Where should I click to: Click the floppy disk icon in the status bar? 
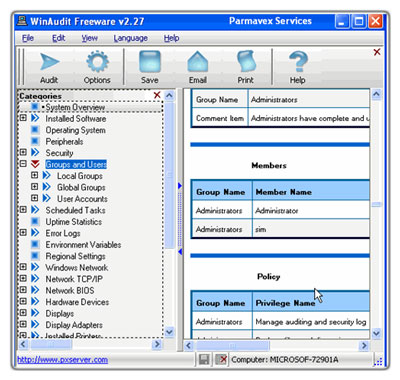pos(204,359)
